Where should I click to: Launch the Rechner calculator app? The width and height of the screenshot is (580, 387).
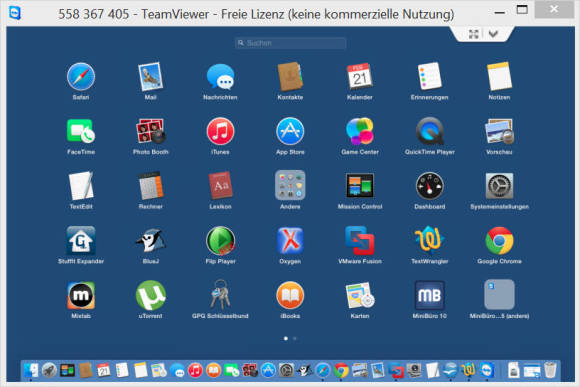coord(151,186)
